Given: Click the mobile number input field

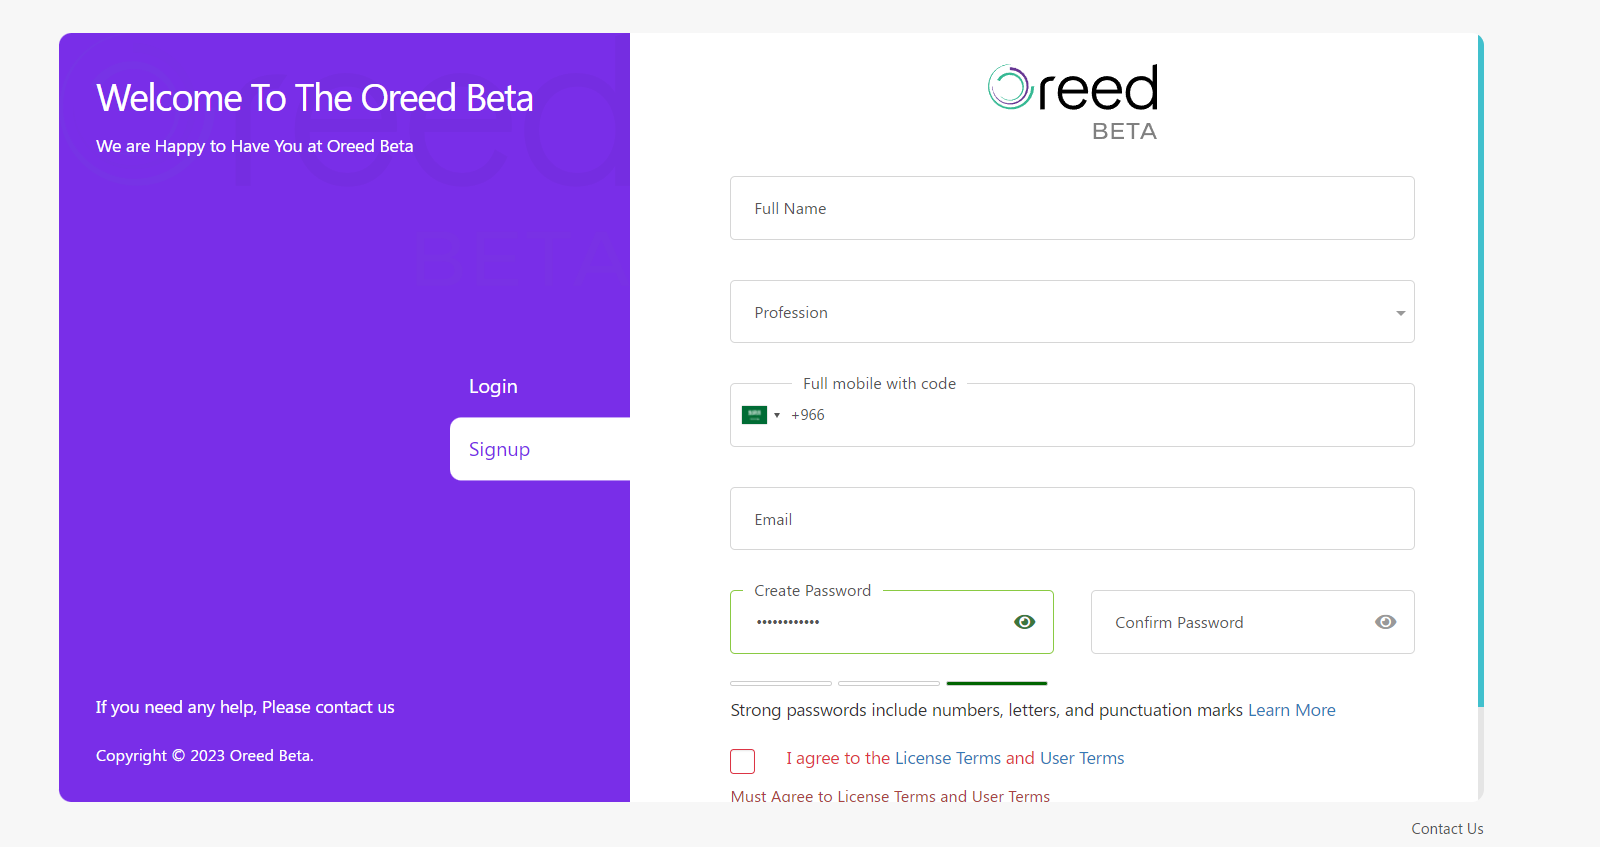Looking at the screenshot, I should pos(1100,415).
